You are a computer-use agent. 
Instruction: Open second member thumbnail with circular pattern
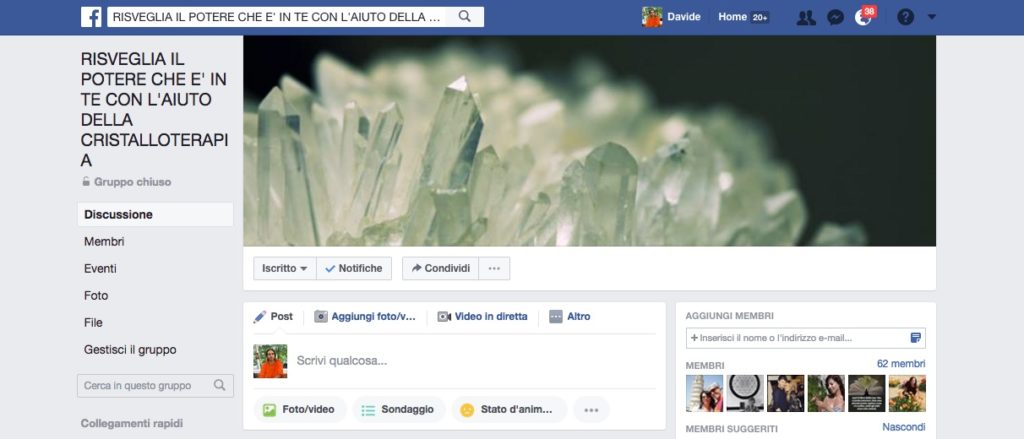point(745,393)
